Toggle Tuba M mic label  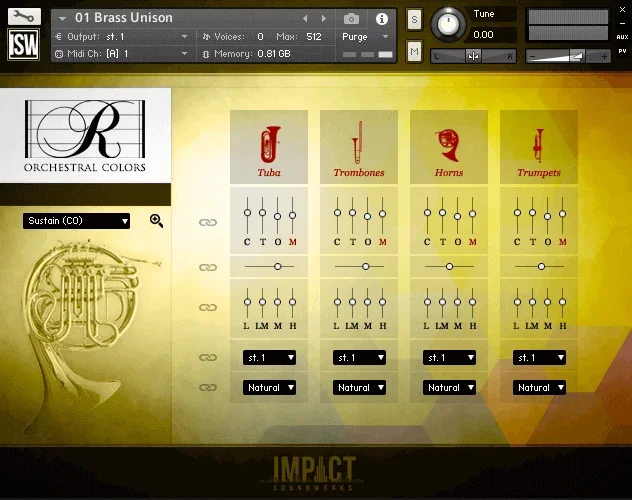click(293, 242)
